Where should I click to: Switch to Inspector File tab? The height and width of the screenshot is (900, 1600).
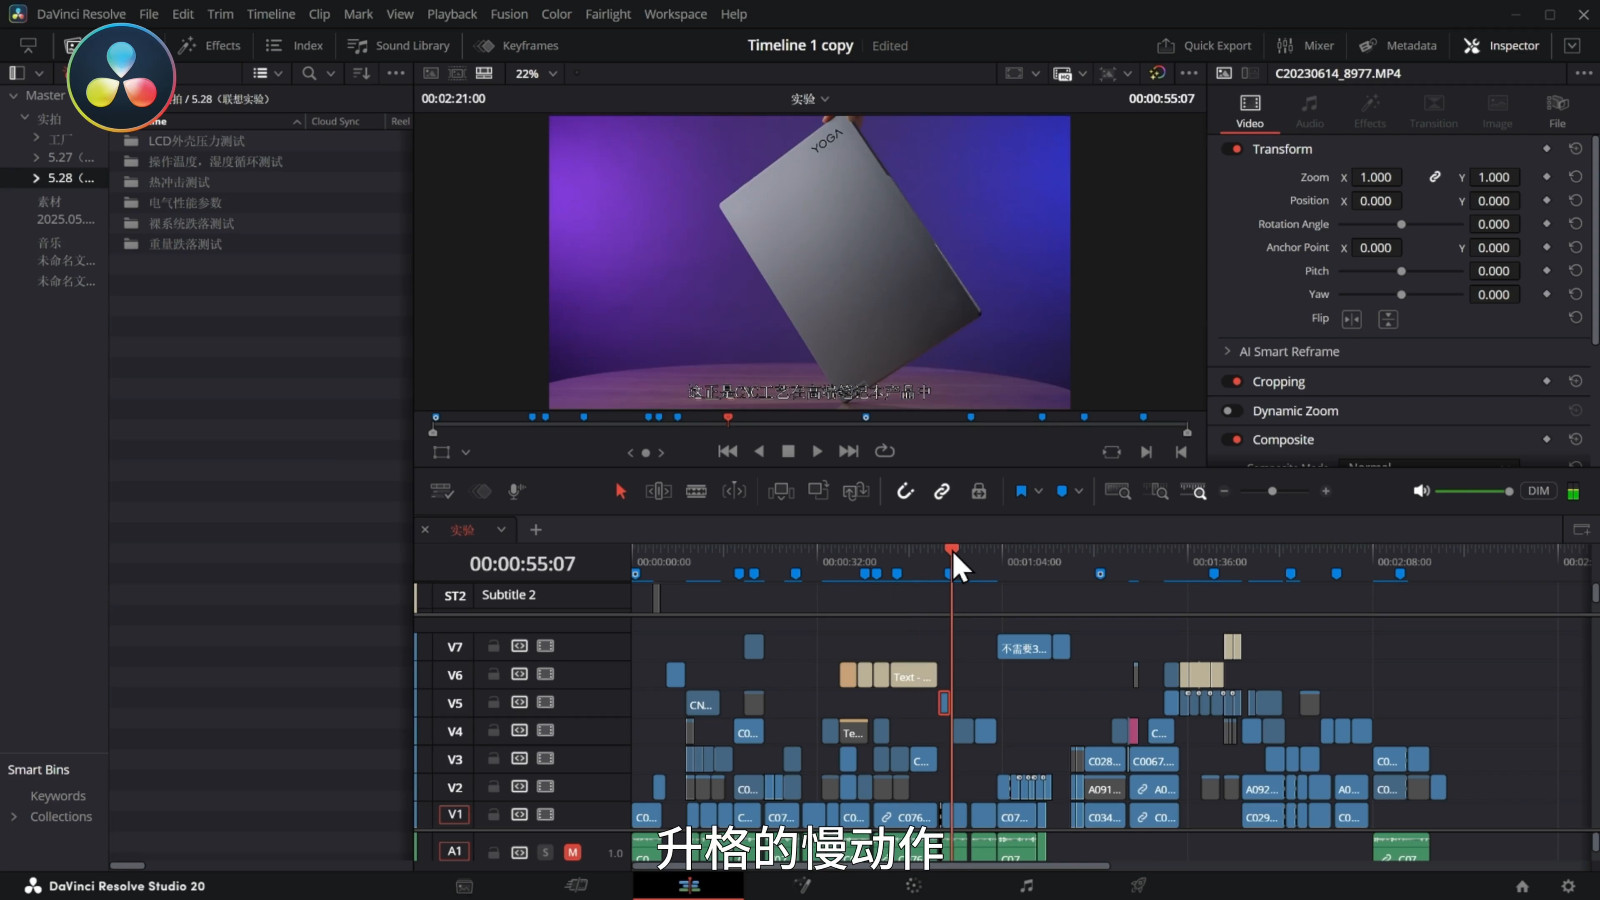1557,111
